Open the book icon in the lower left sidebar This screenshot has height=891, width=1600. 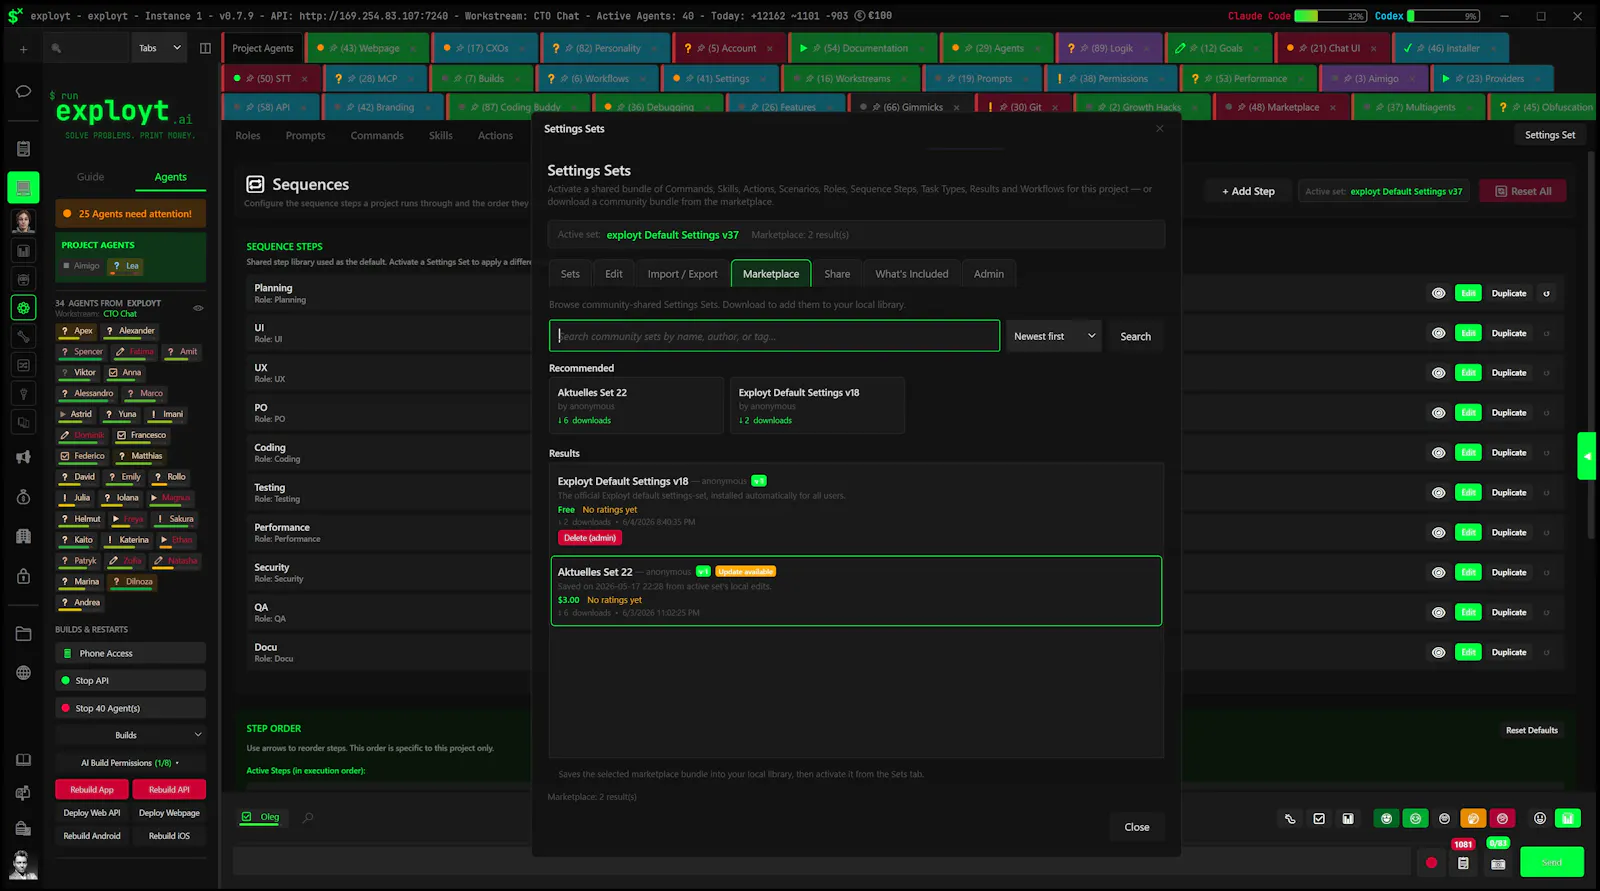[x=23, y=760]
